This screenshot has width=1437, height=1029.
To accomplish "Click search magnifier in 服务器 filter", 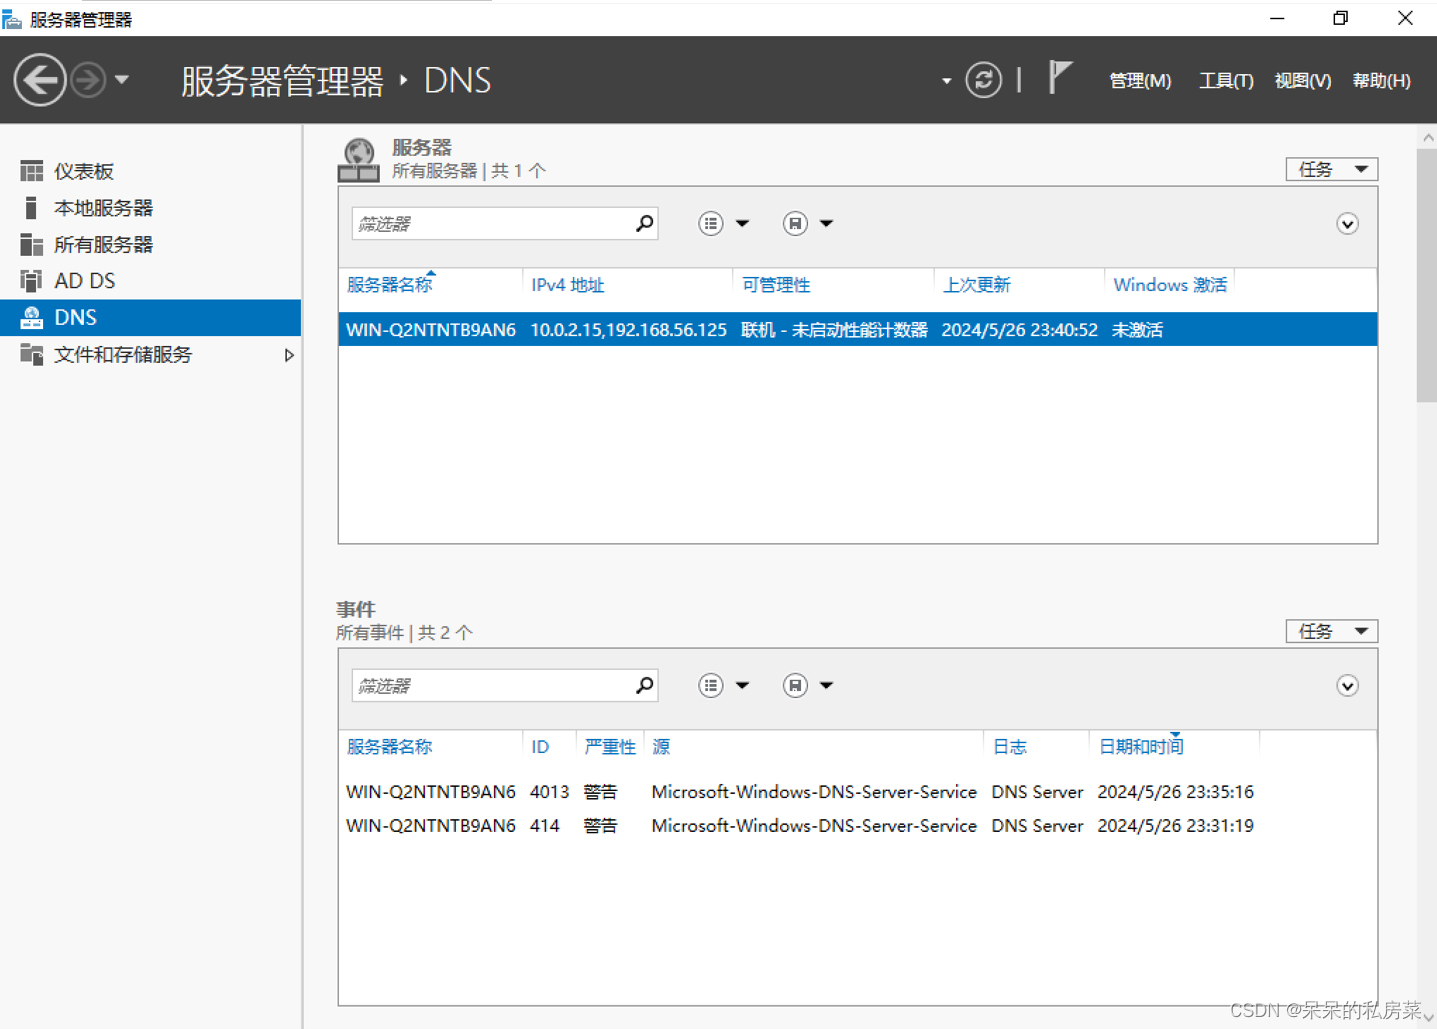I will [645, 224].
